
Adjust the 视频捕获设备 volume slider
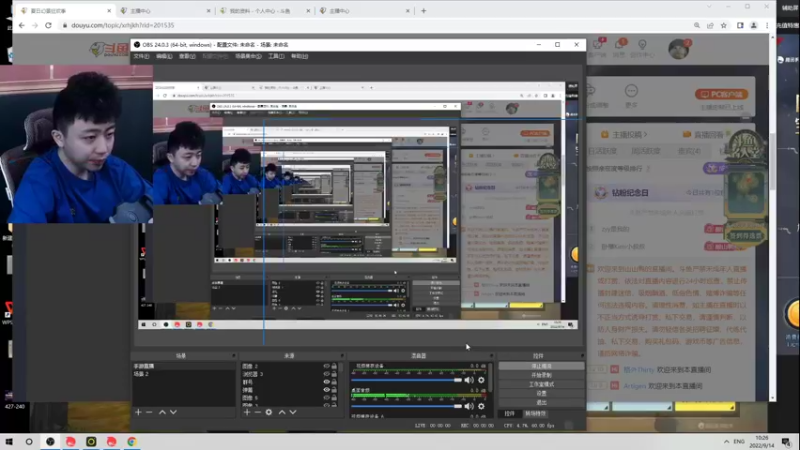coord(406,380)
